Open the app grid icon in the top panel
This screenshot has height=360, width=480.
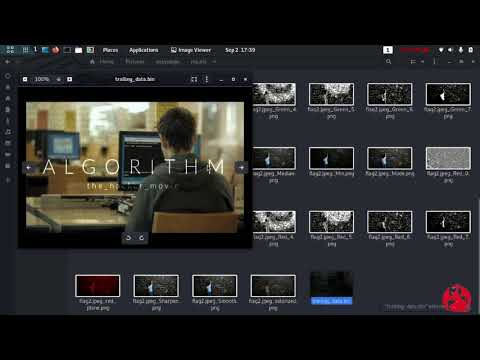point(25,50)
